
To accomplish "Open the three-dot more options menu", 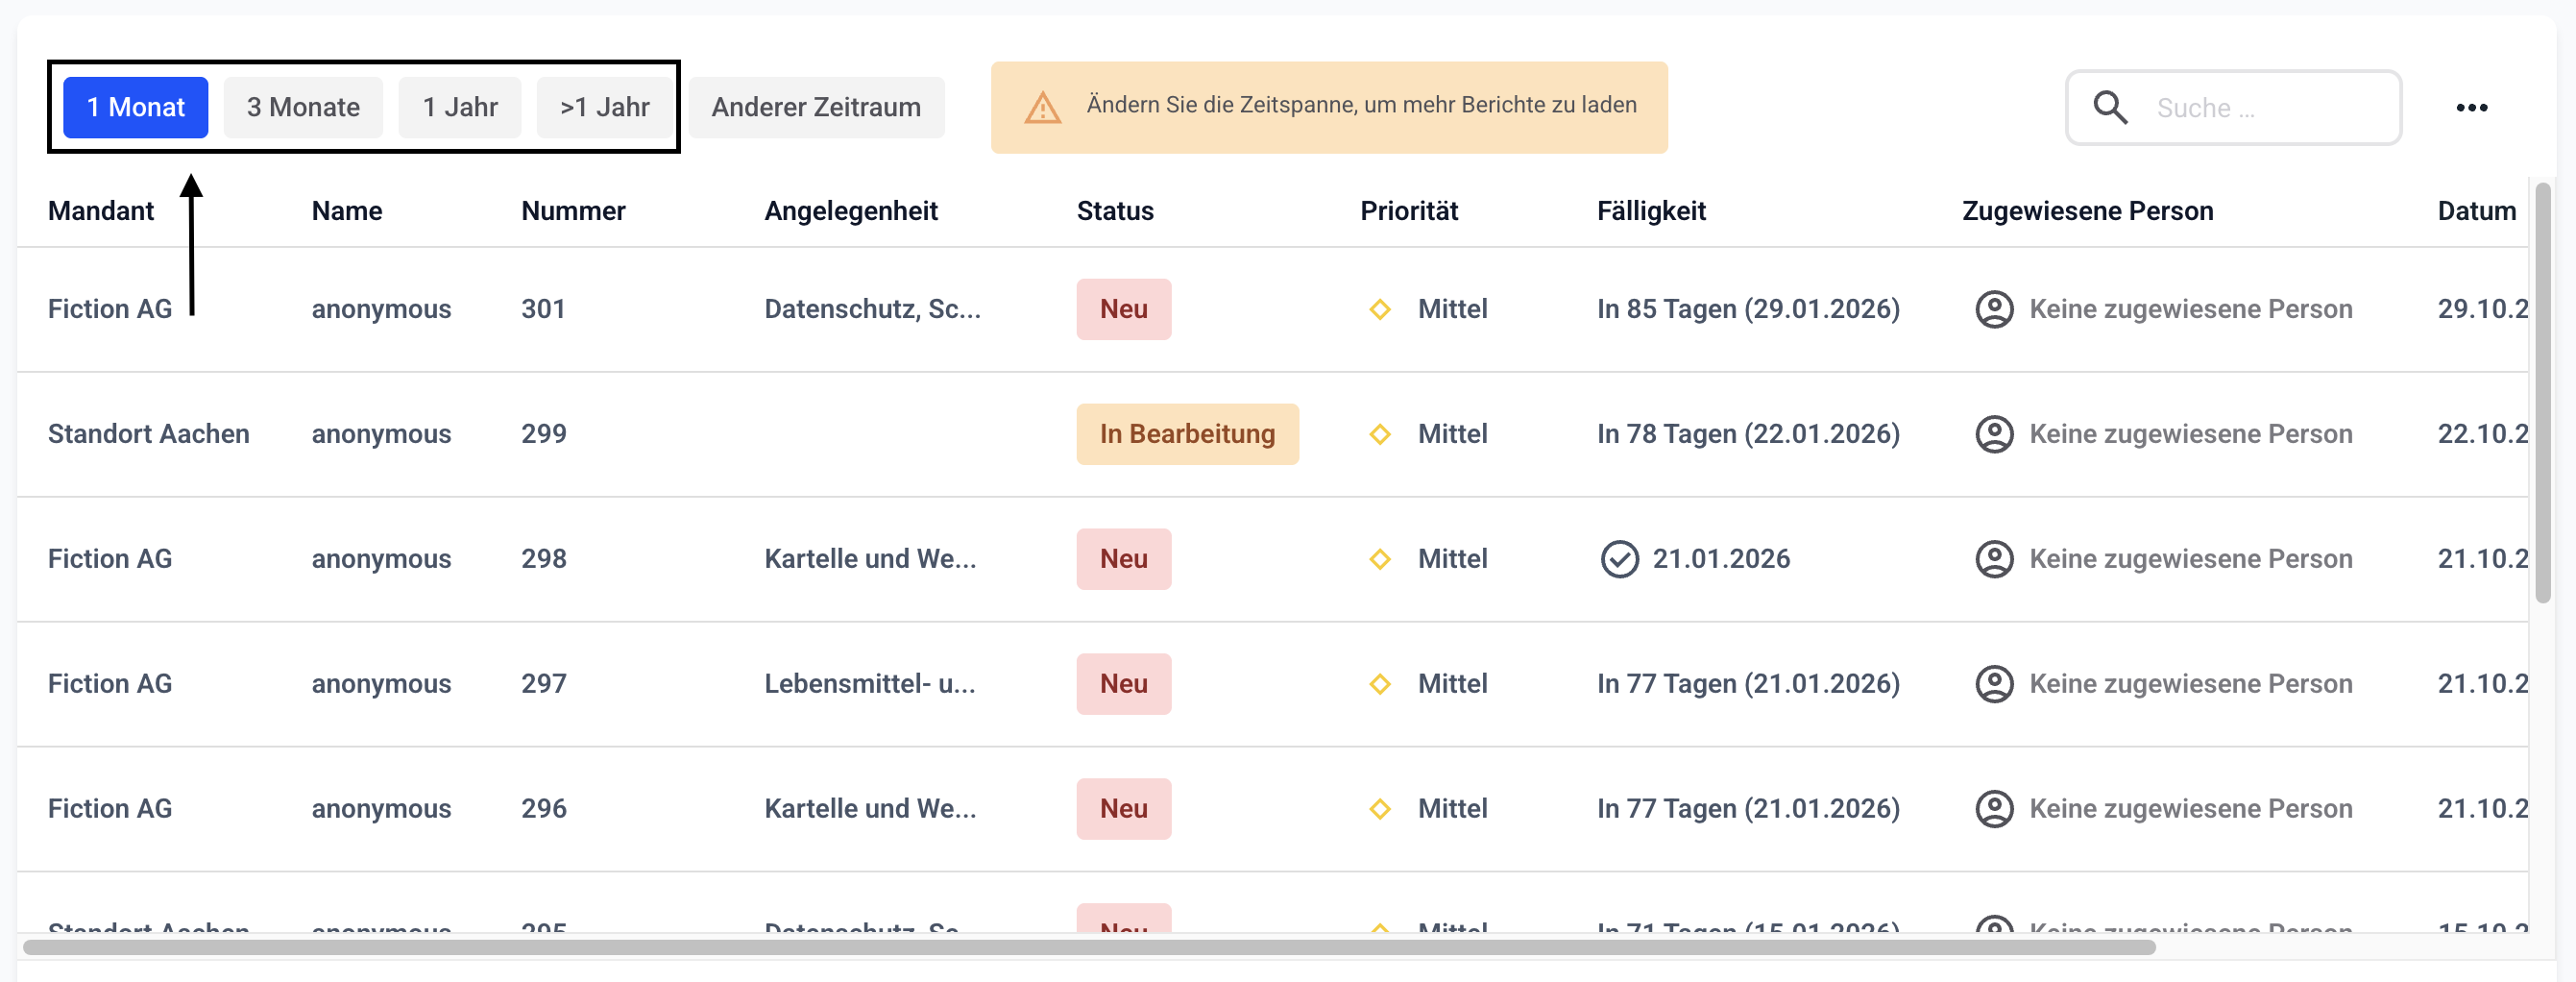I will pyautogui.click(x=2471, y=107).
